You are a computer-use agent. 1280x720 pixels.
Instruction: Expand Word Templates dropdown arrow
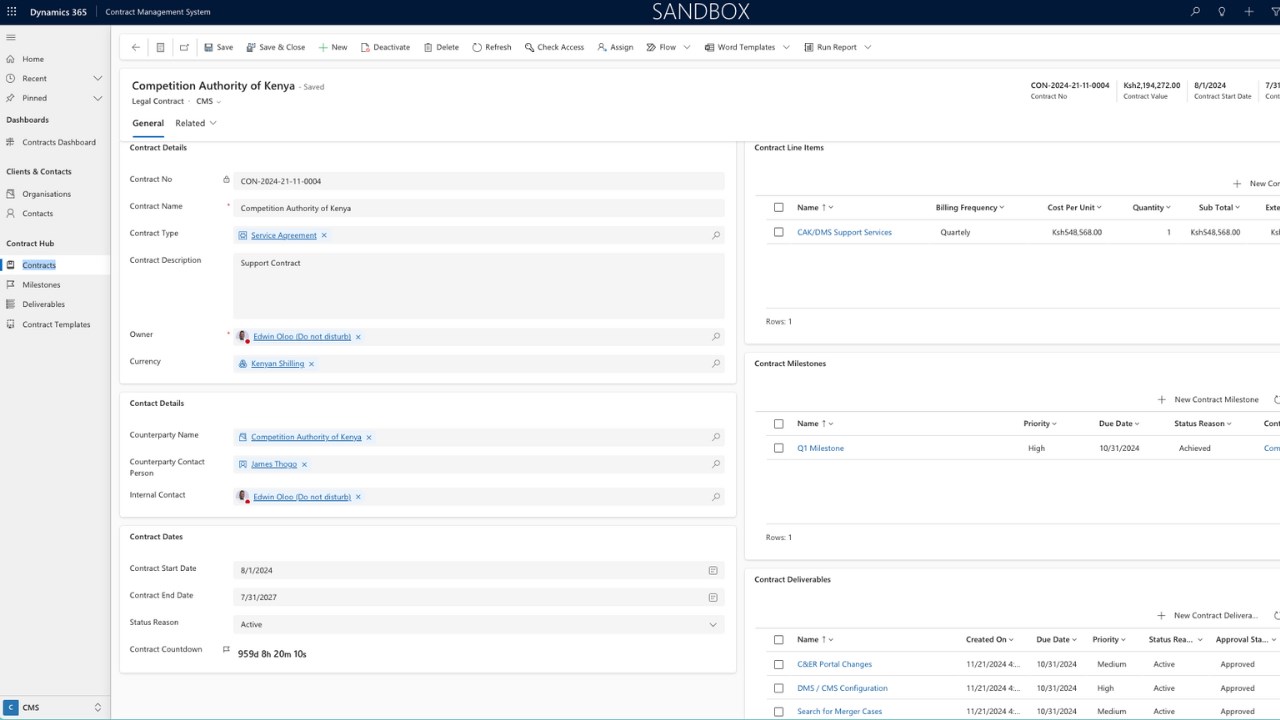786,47
